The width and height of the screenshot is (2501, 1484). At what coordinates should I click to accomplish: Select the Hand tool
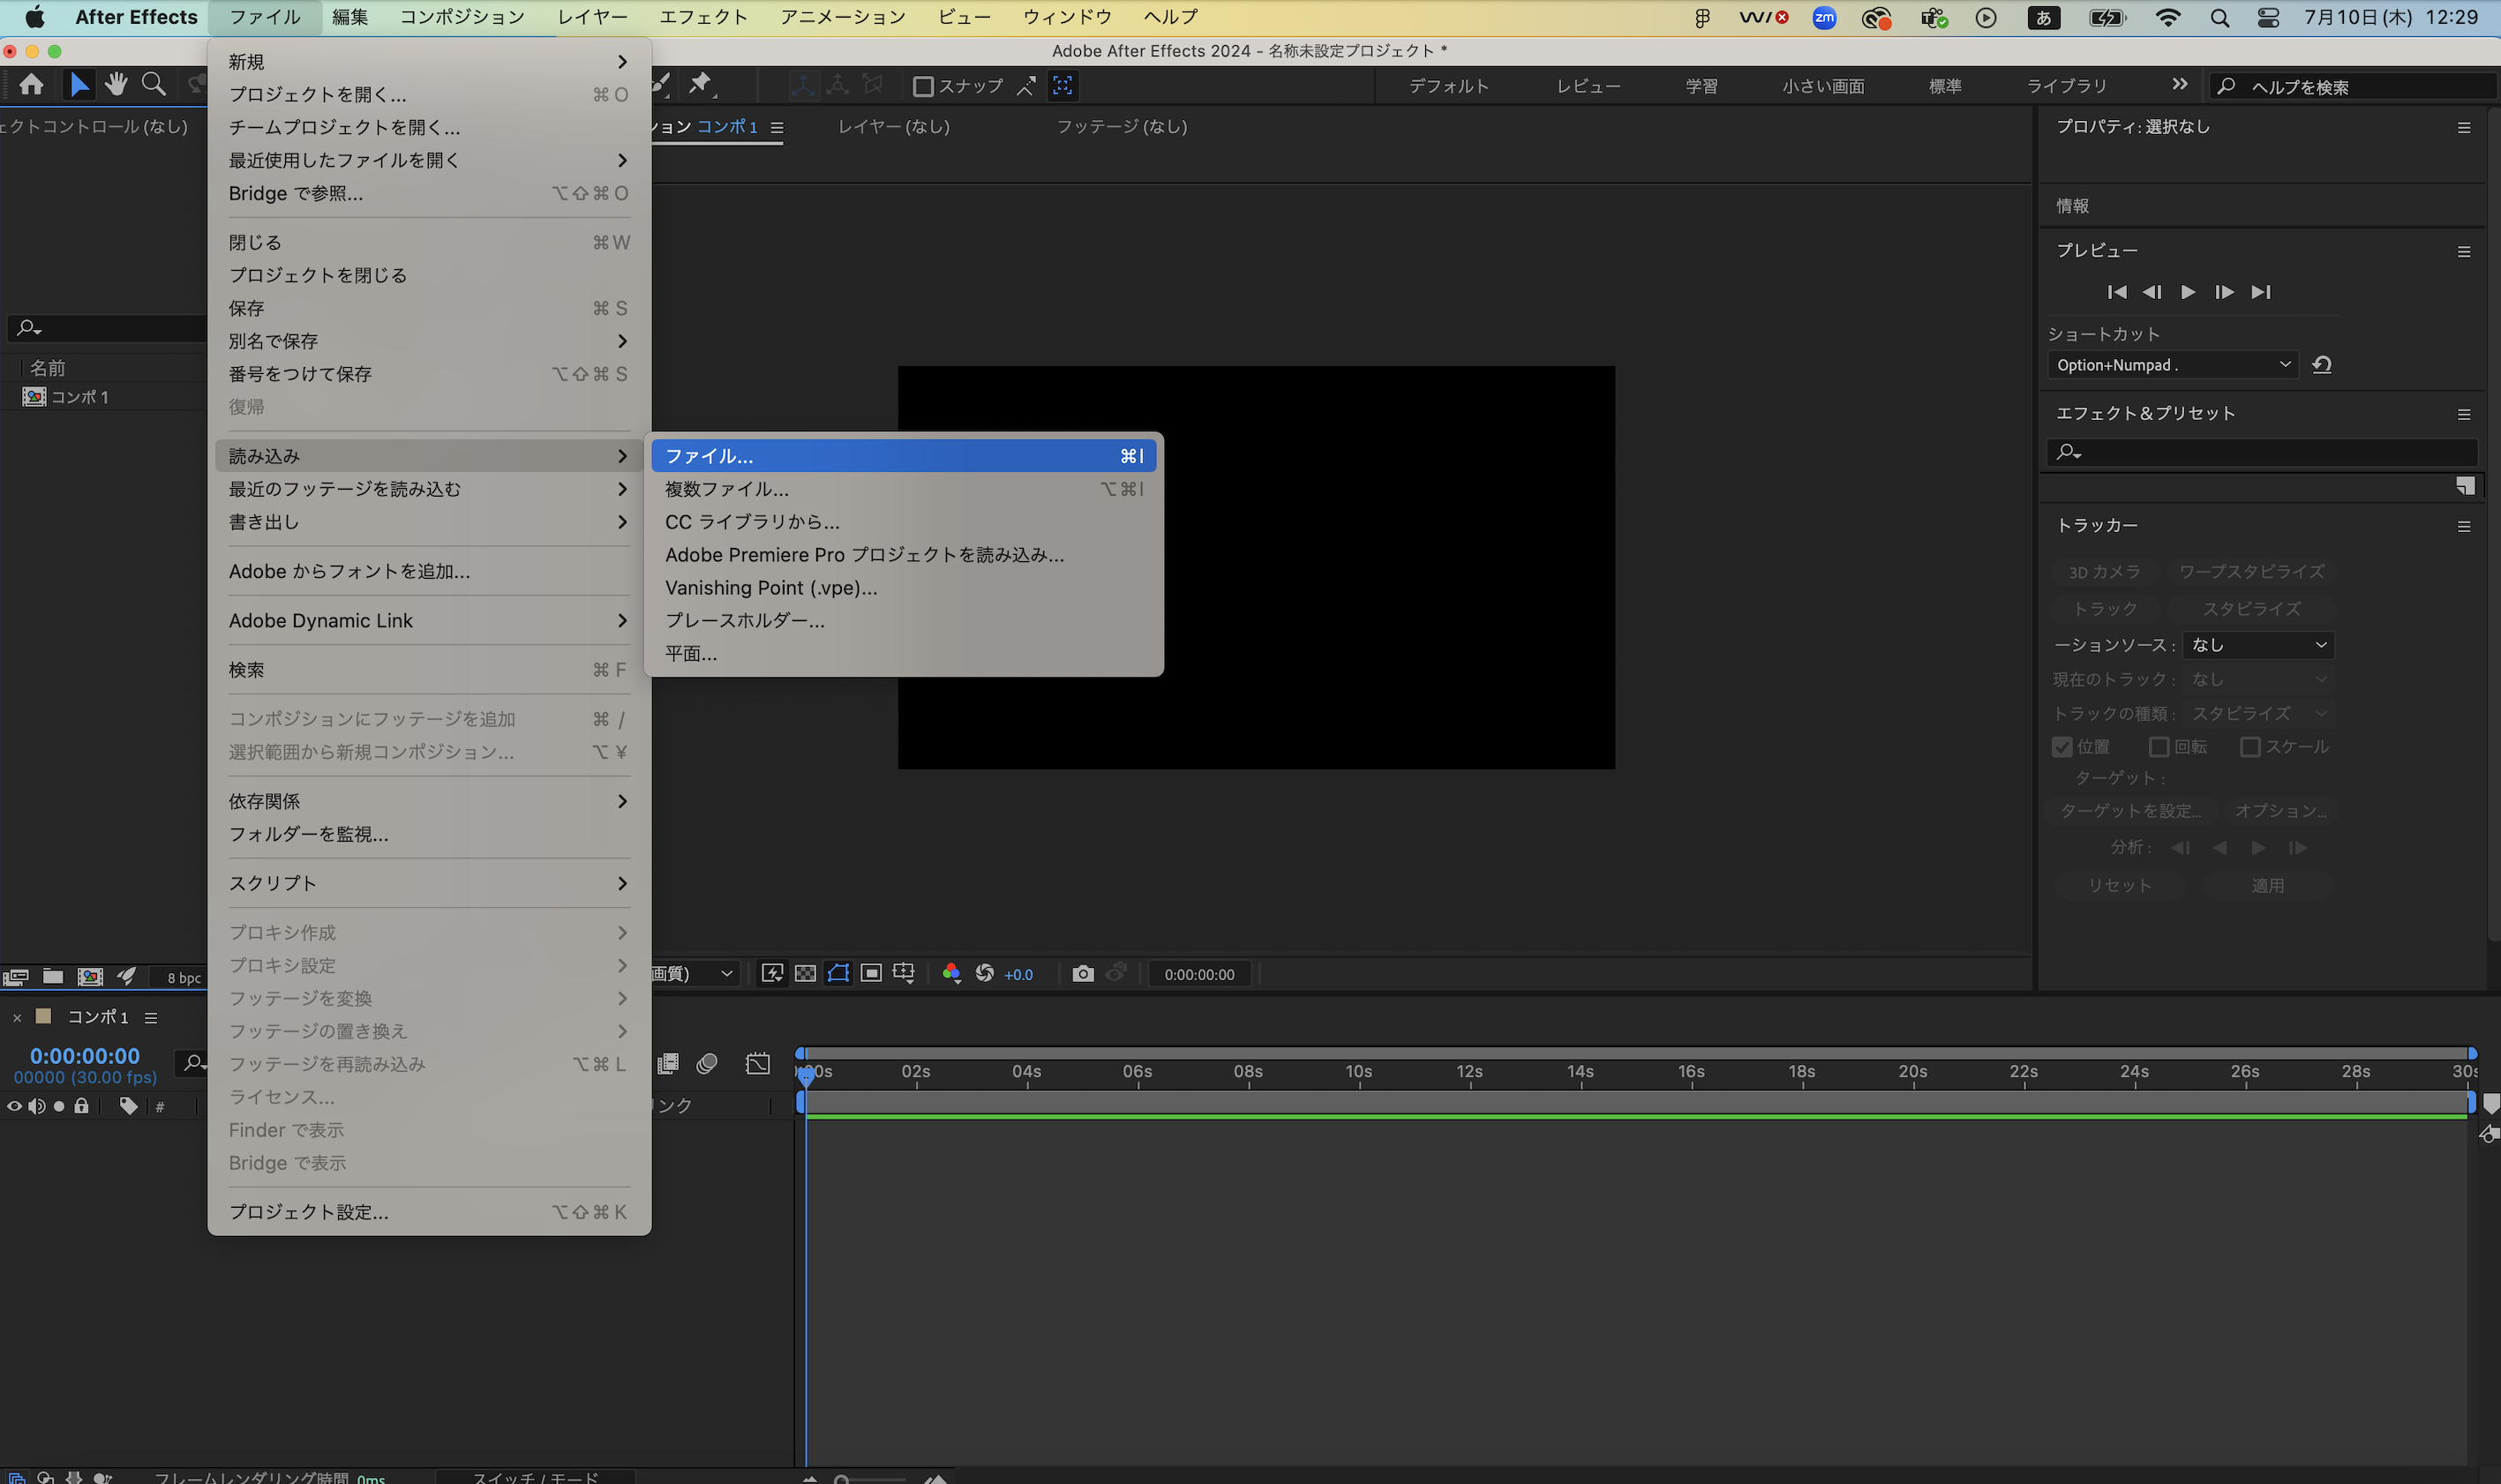(x=116, y=85)
